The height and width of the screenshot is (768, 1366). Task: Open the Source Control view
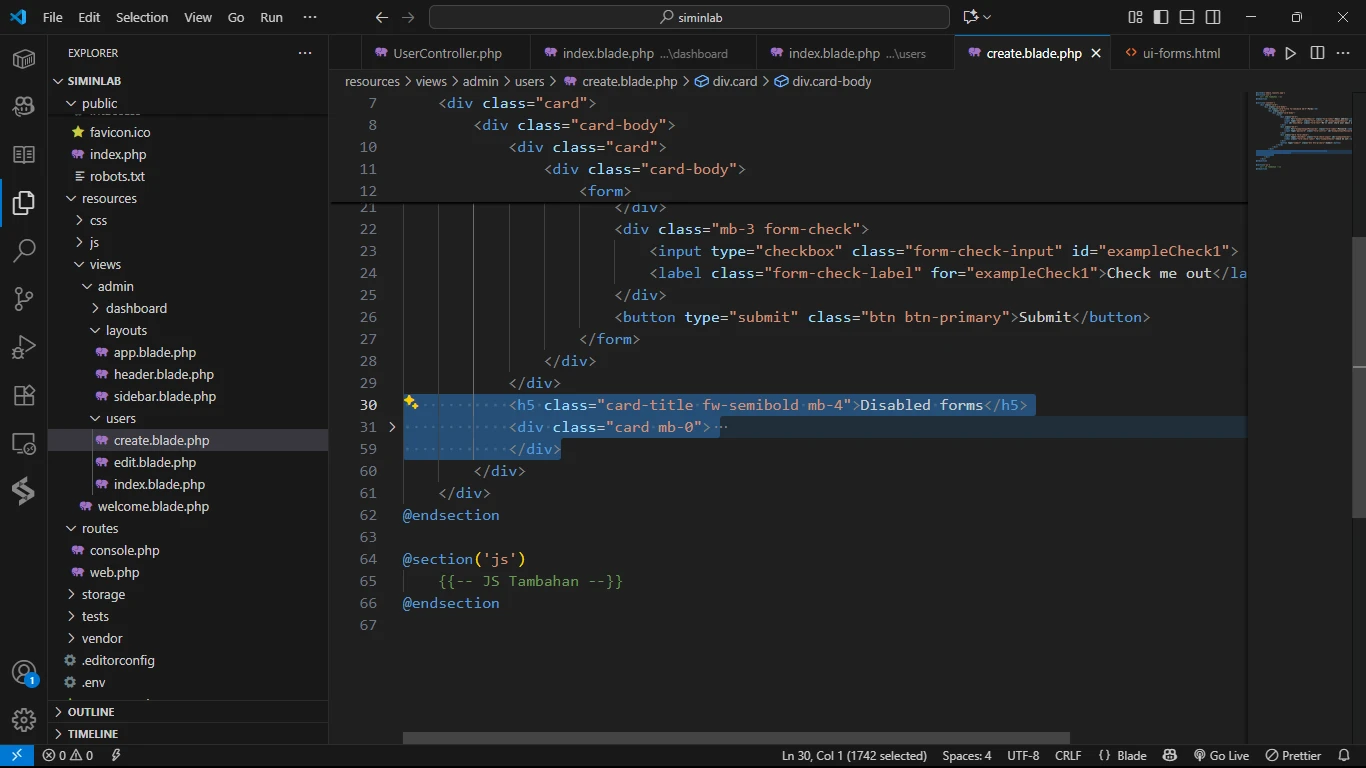coord(24,298)
